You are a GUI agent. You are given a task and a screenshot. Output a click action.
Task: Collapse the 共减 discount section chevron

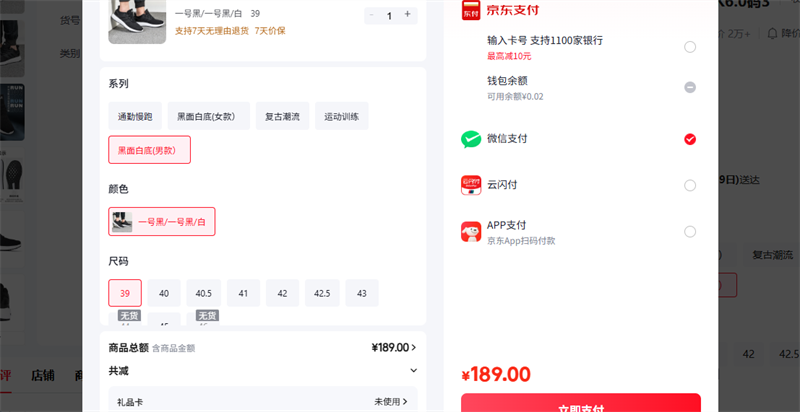414,371
